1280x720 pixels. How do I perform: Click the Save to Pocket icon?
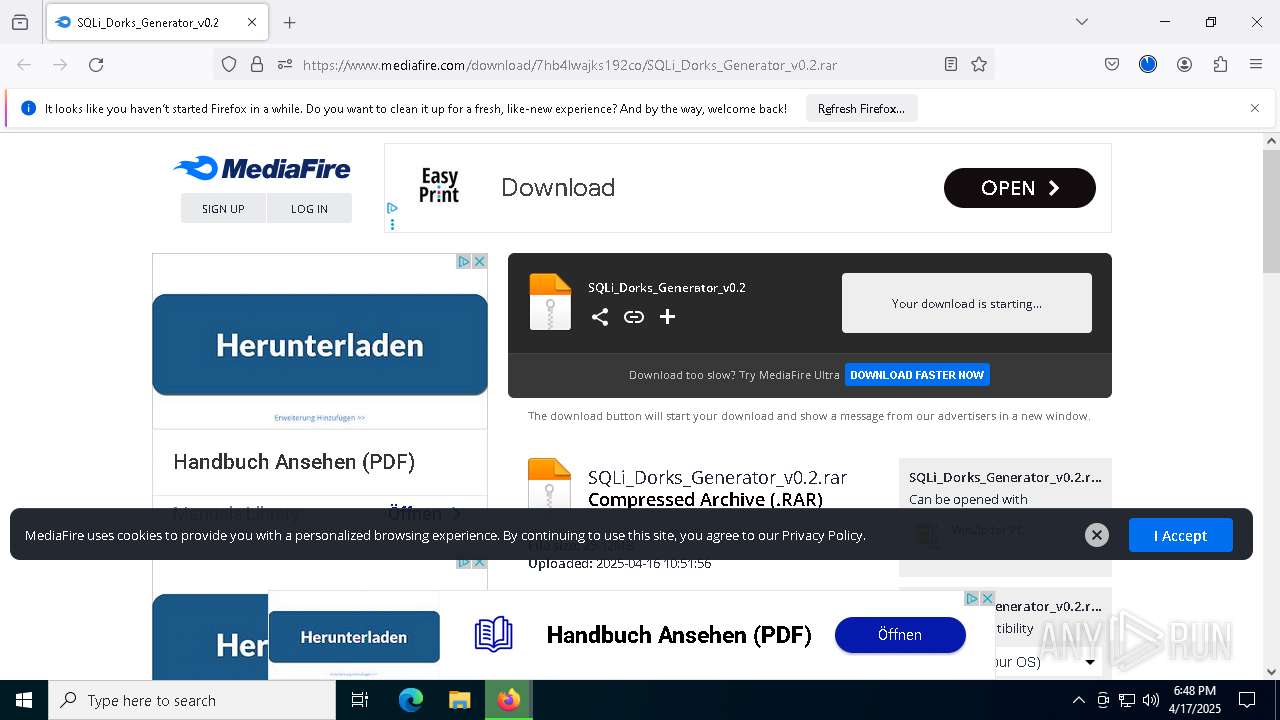tap(1112, 64)
